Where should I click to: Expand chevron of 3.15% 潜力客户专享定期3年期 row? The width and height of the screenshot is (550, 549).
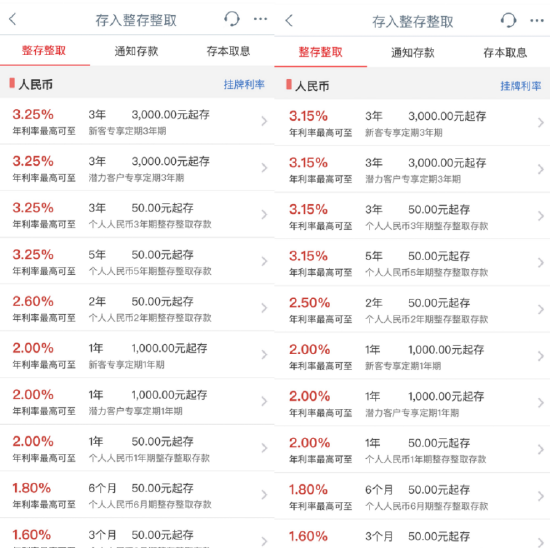click(541, 169)
